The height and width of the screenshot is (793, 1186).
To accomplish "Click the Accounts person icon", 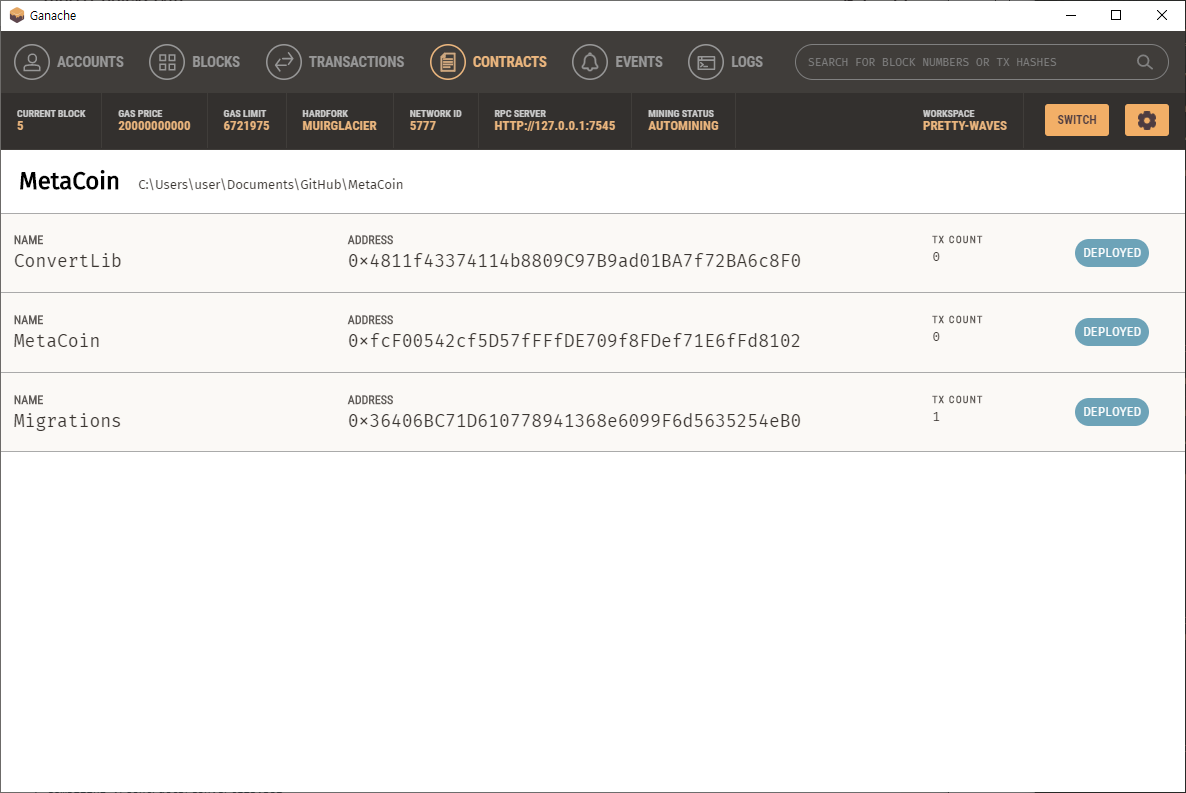I will (32, 62).
